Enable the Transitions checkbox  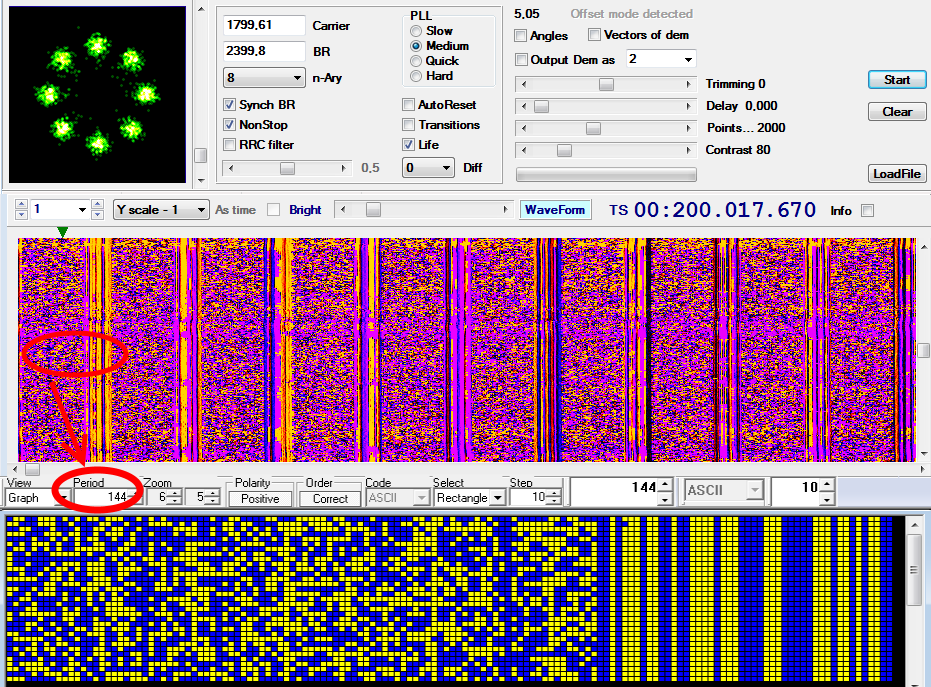408,125
